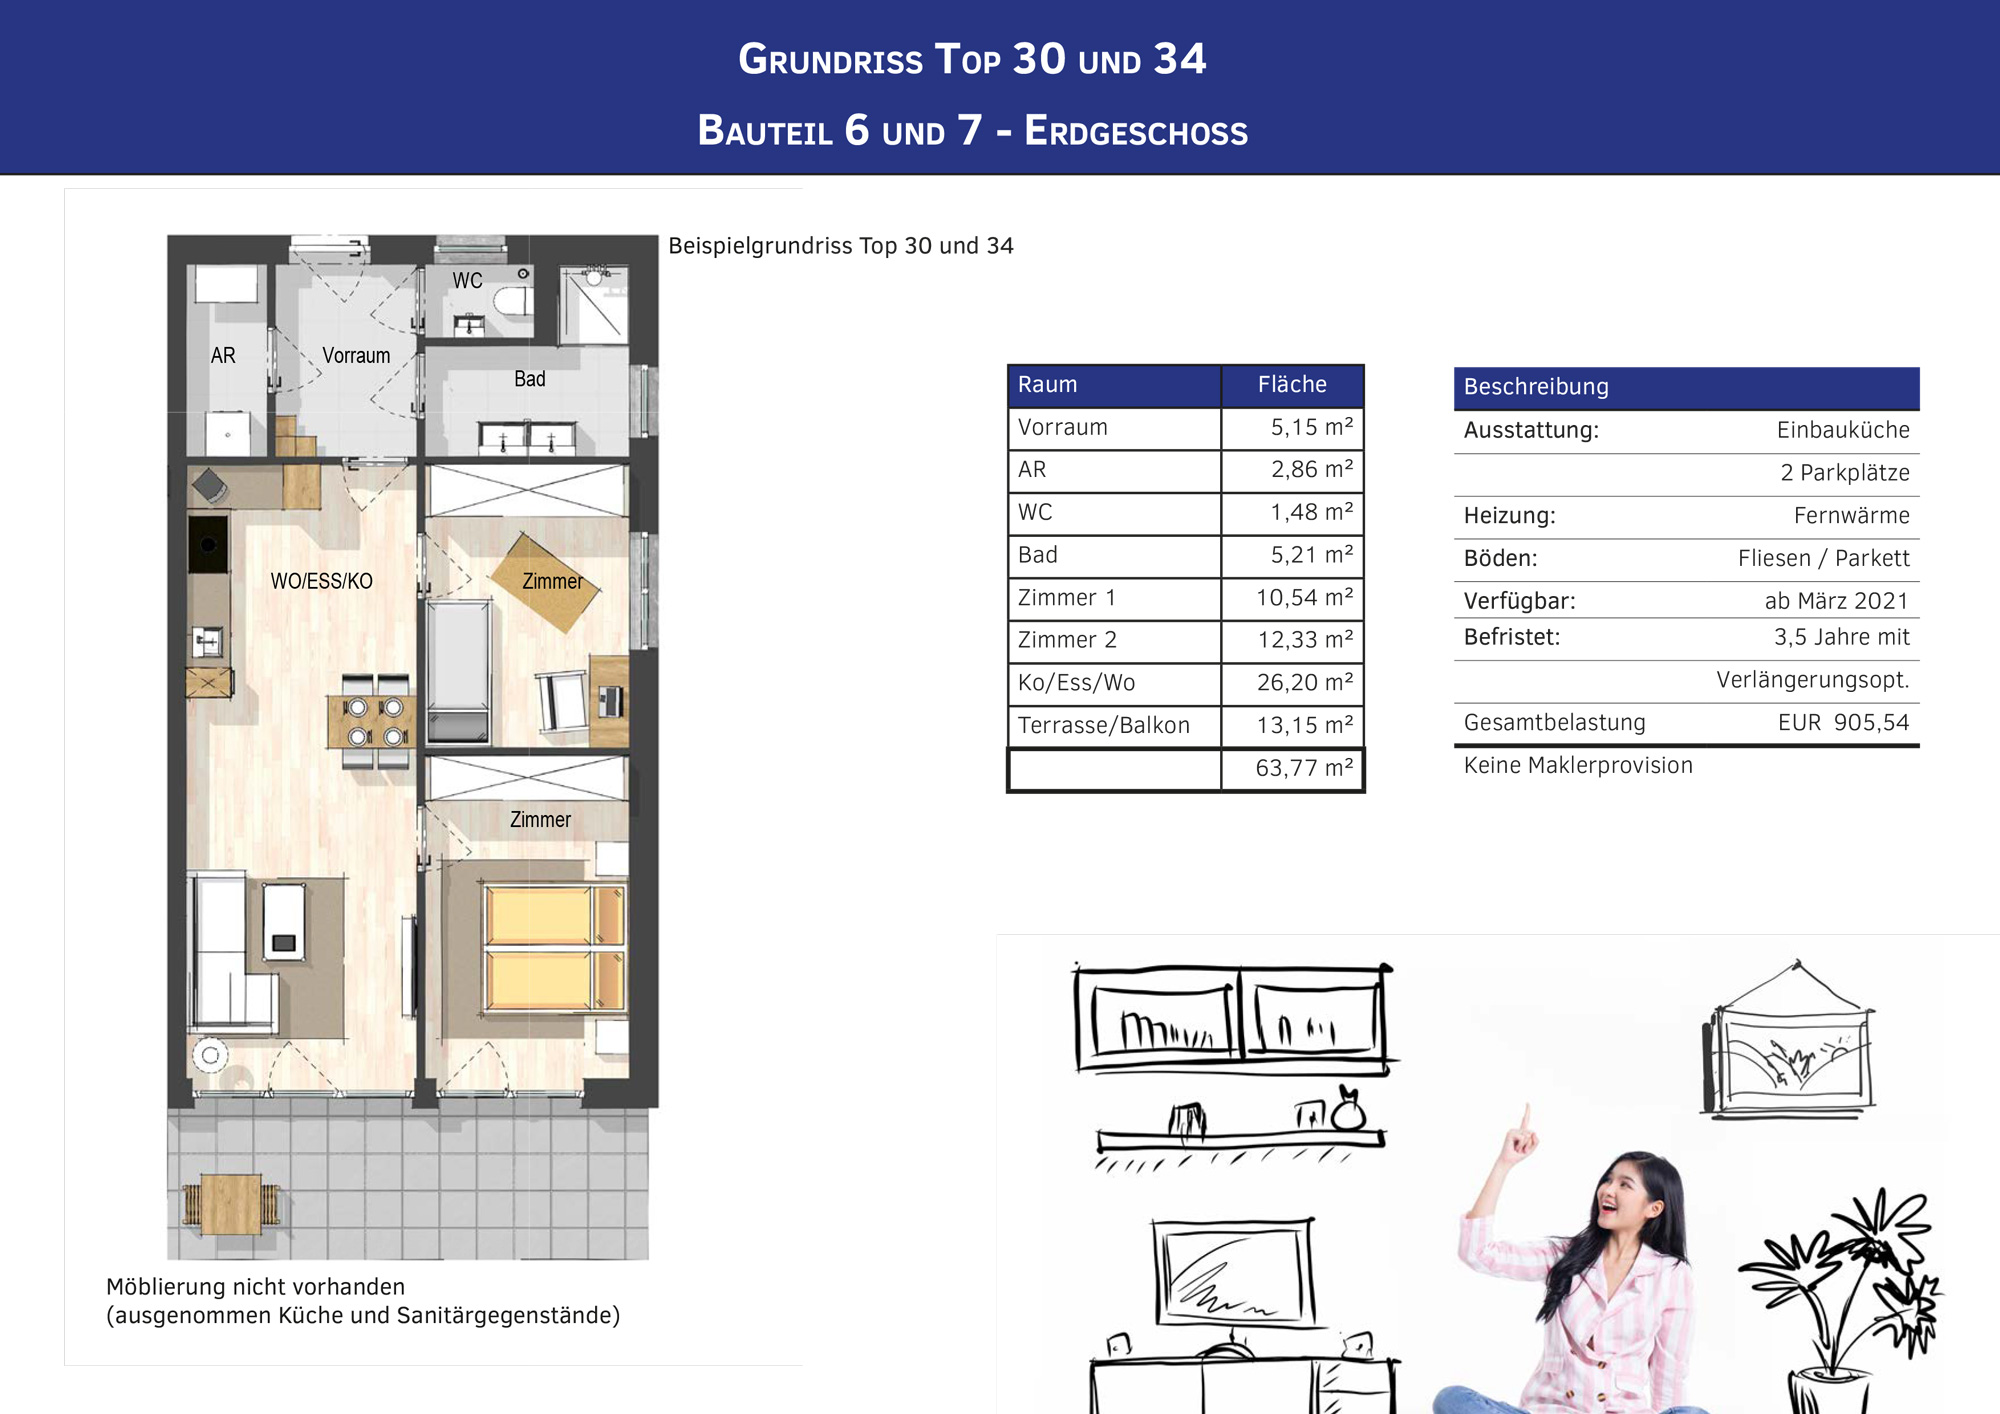
Task: Click the Grundriss Top 30 und 34 title
Action: 972,60
